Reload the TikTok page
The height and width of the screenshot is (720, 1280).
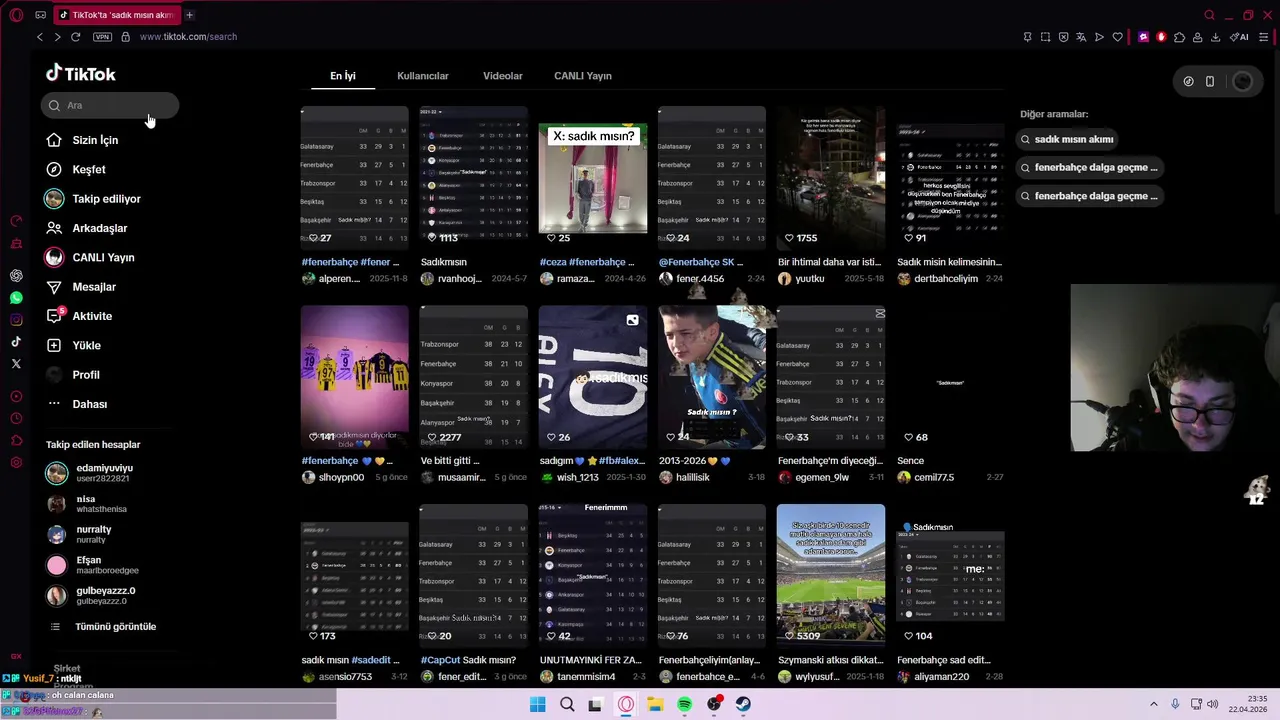pyautogui.click(x=75, y=37)
